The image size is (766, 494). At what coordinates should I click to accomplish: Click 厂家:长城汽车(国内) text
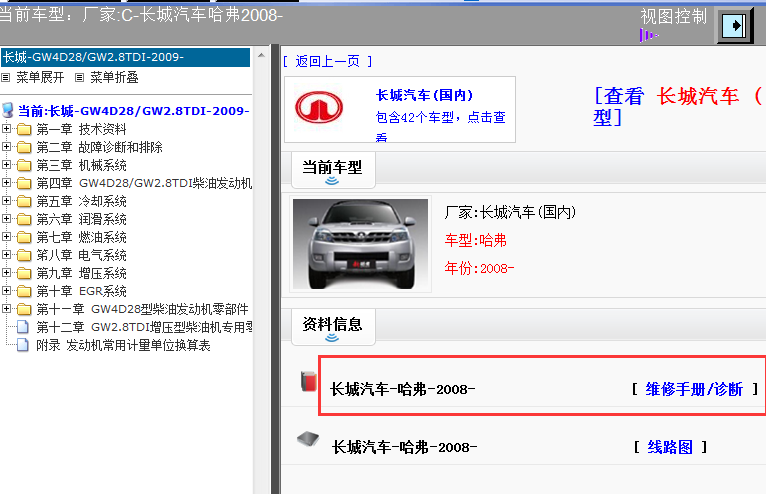point(510,212)
